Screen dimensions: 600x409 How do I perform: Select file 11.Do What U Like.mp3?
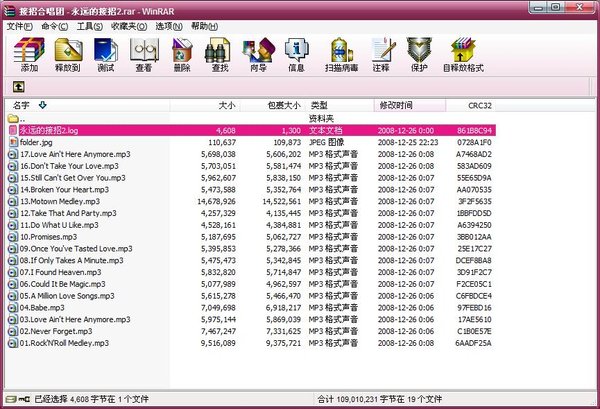[59, 225]
